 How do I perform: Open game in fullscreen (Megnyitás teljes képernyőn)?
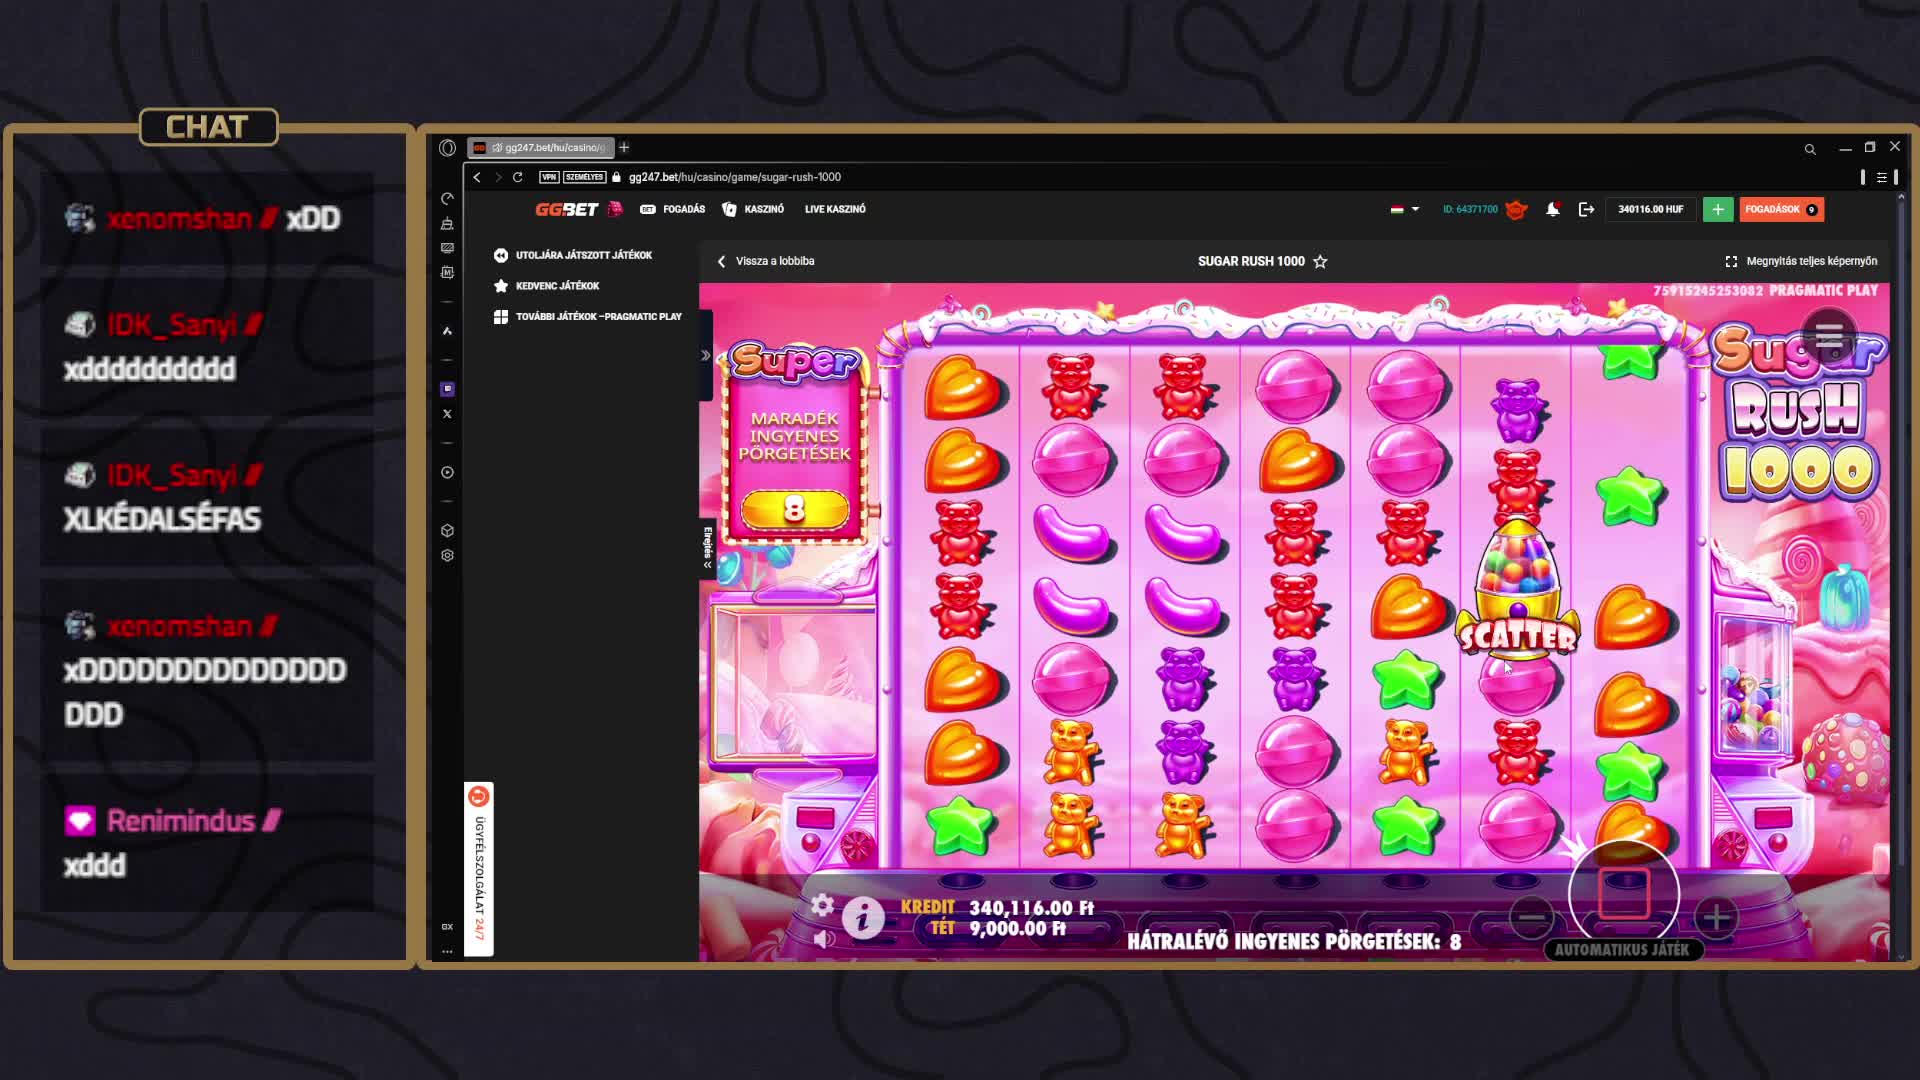click(x=1801, y=261)
